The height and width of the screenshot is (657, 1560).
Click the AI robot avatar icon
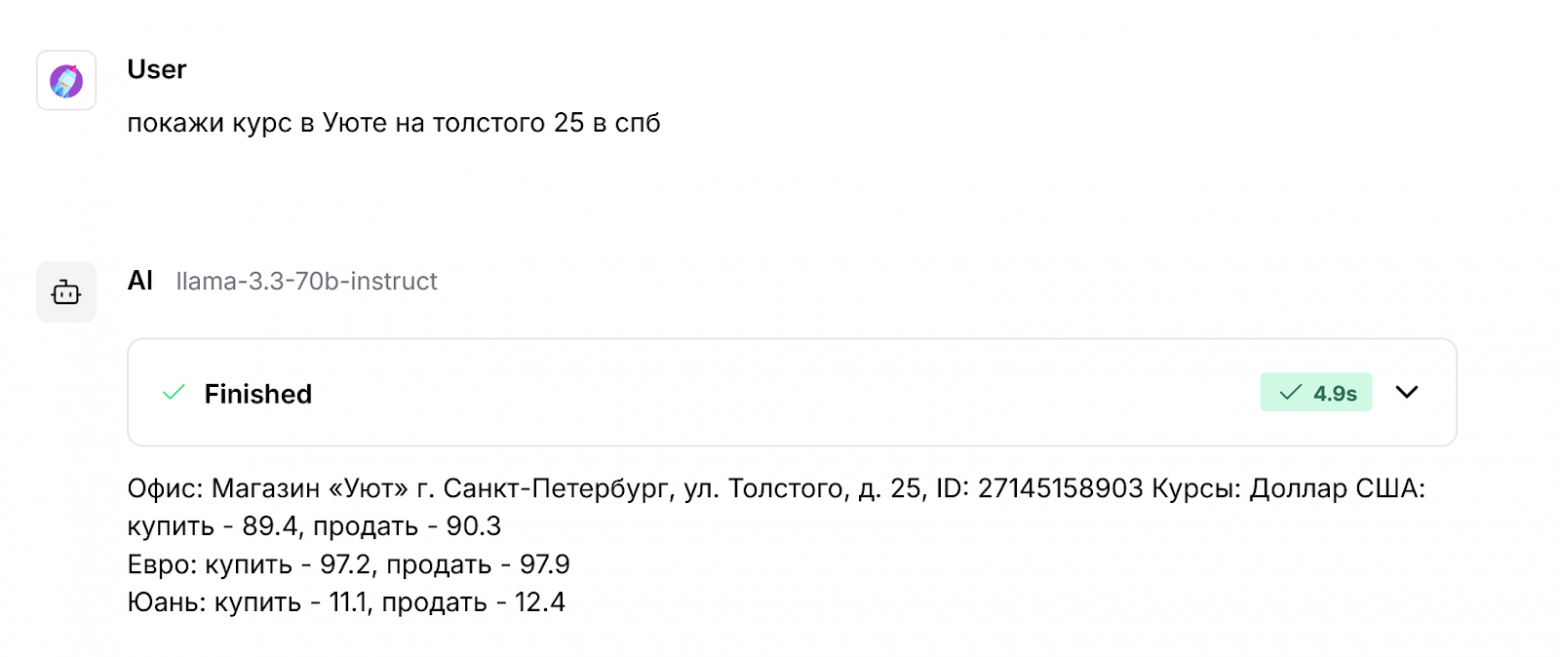coord(66,292)
